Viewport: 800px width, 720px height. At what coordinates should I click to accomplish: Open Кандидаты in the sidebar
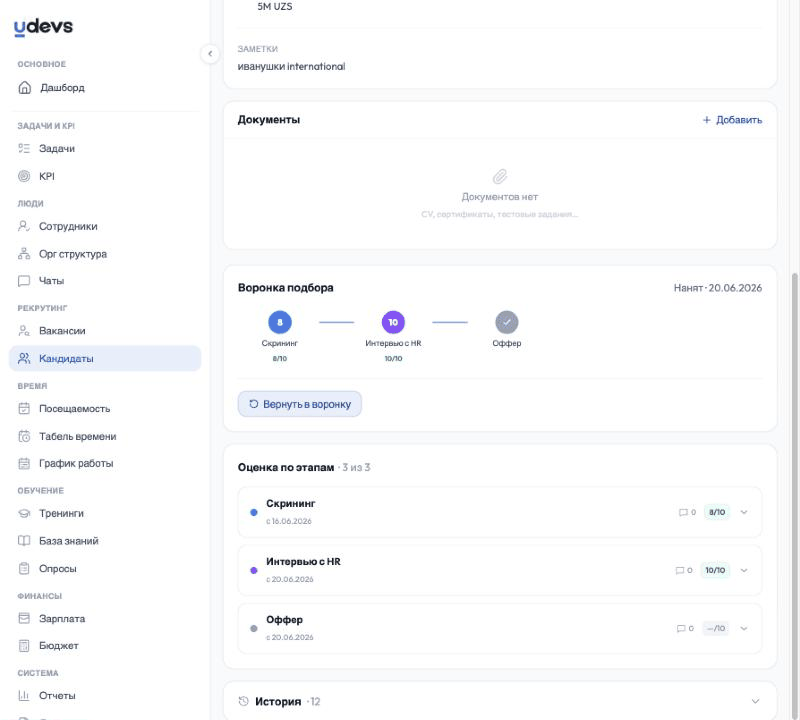click(x=105, y=358)
